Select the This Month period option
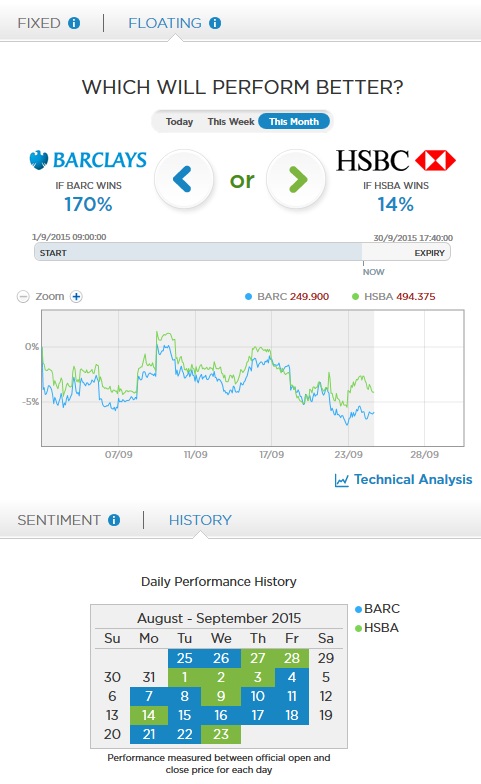 click(294, 122)
